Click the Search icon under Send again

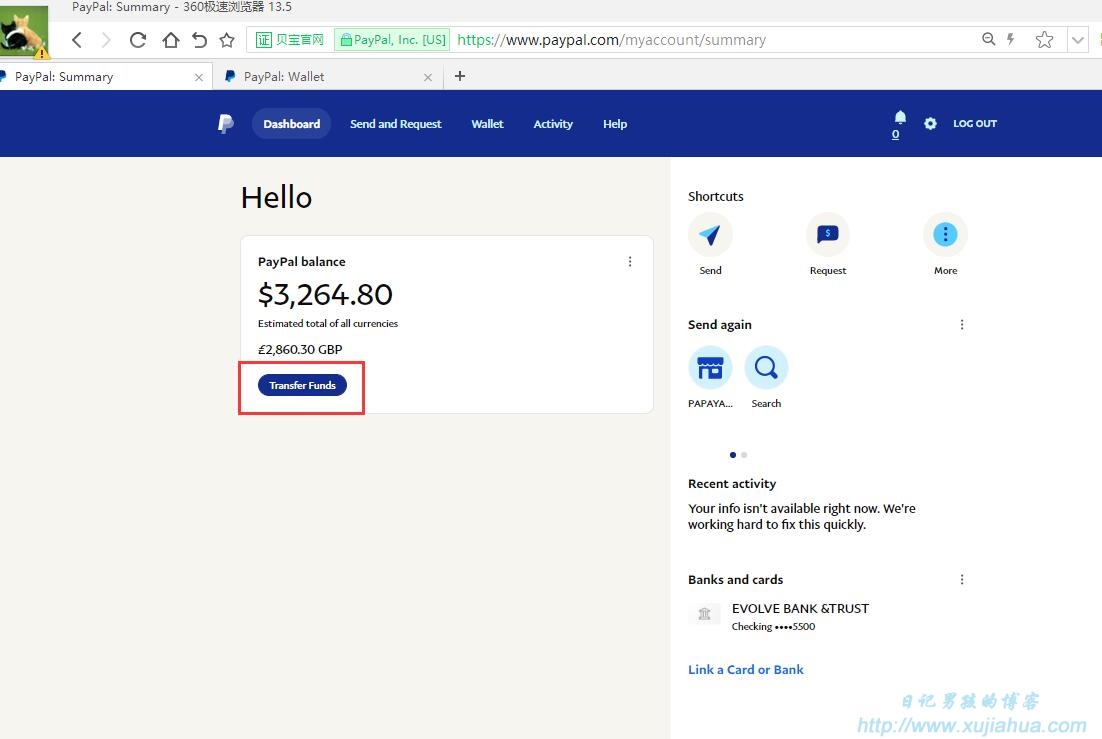tap(766, 367)
